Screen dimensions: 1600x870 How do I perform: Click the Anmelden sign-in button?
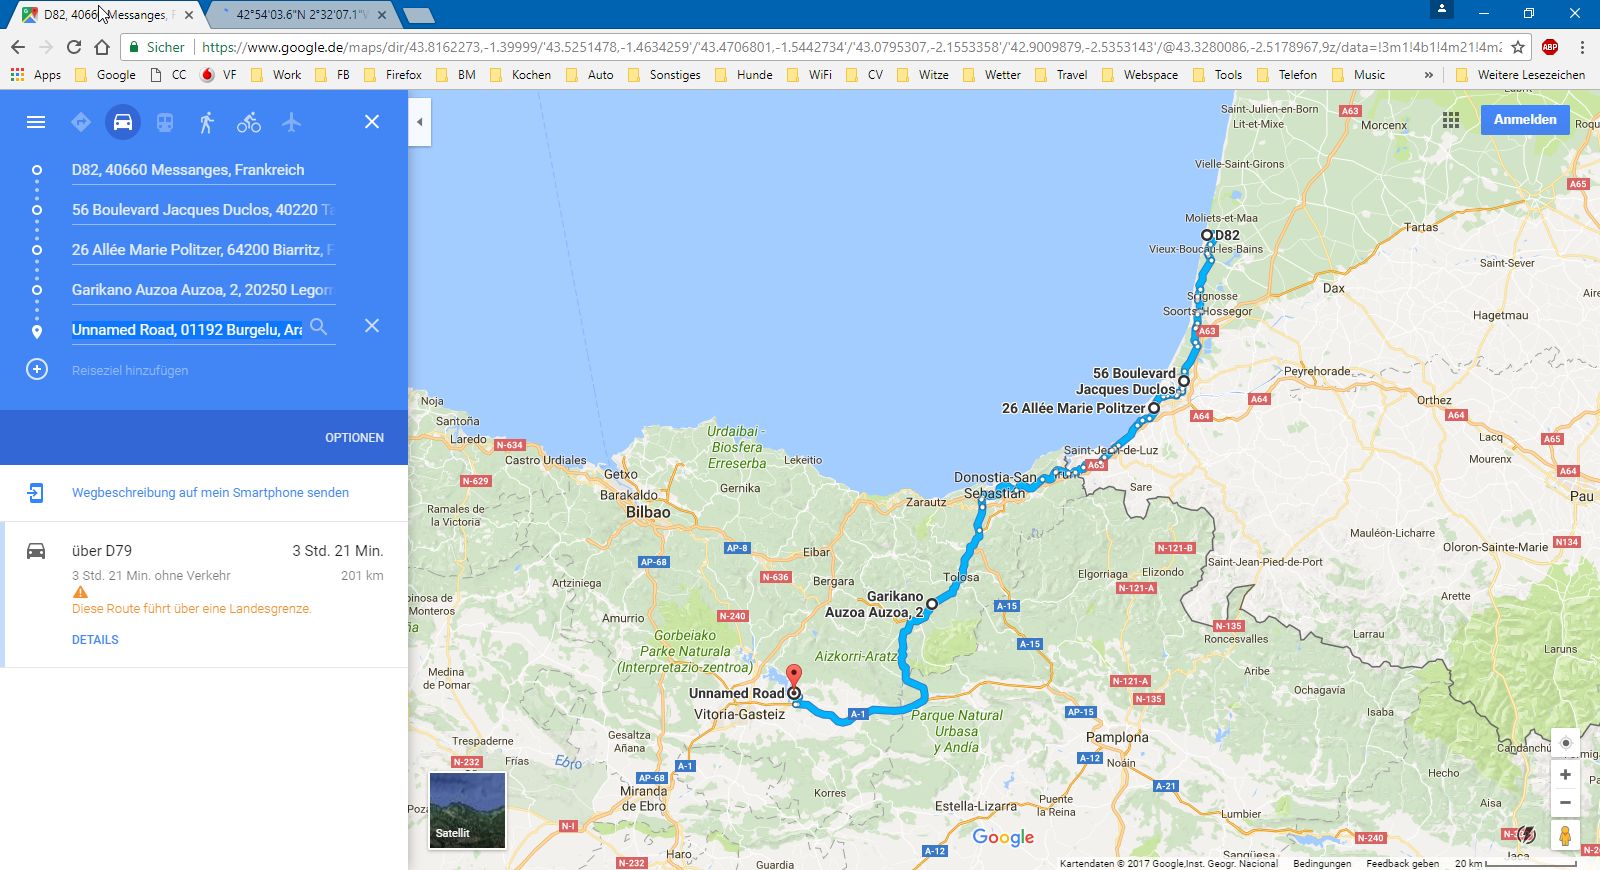point(1524,120)
